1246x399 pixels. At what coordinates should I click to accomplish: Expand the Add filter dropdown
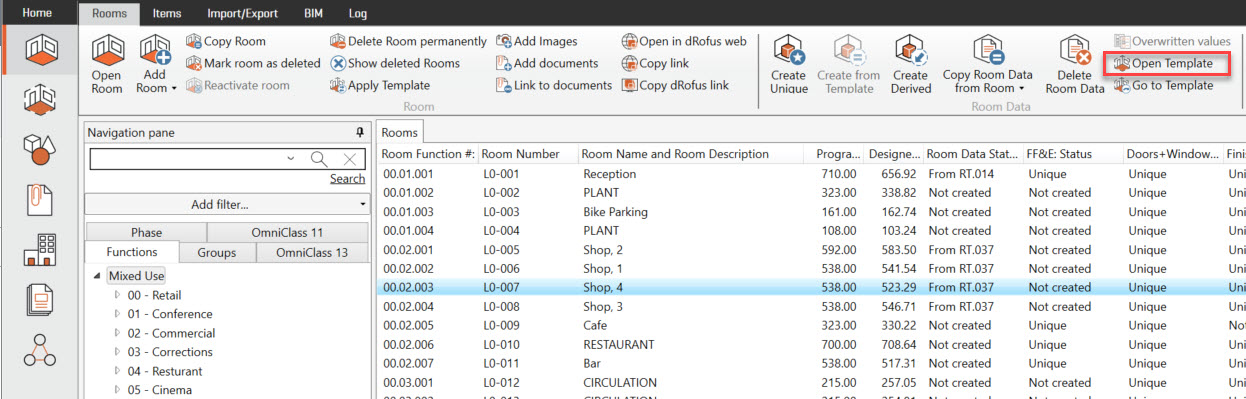pyautogui.click(x=227, y=204)
